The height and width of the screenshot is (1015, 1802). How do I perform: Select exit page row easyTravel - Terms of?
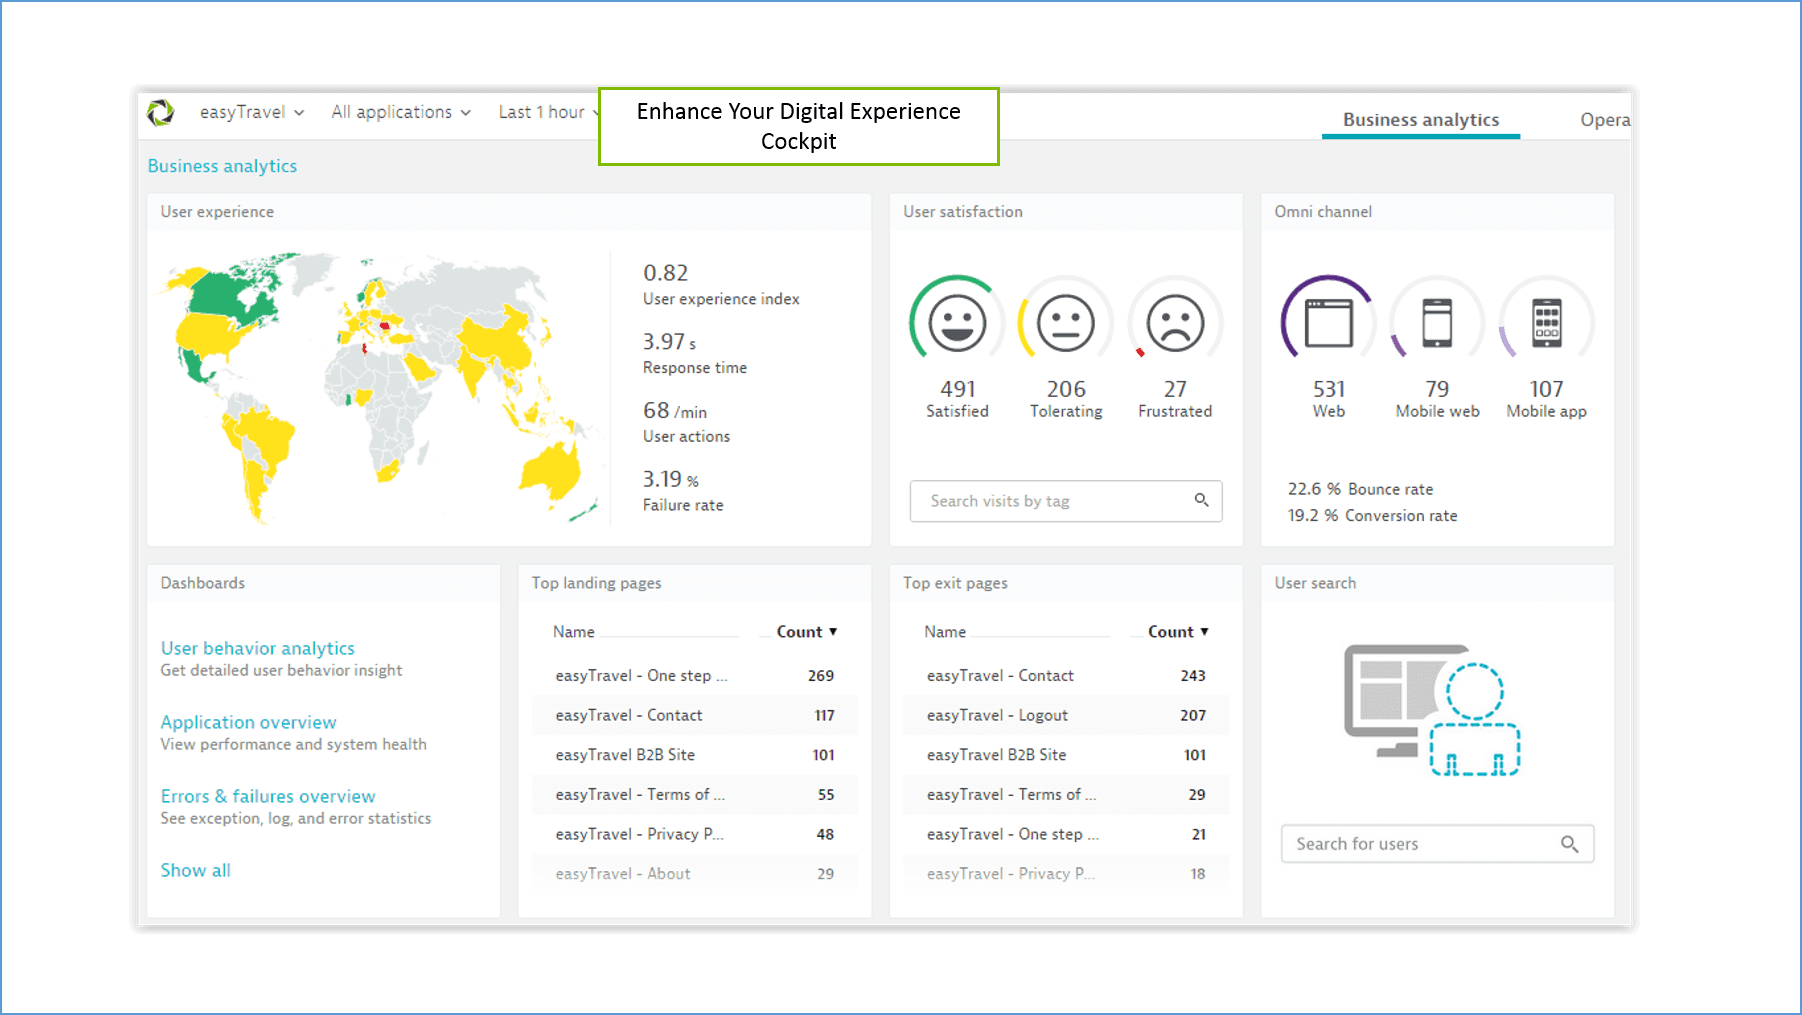pos(1066,794)
